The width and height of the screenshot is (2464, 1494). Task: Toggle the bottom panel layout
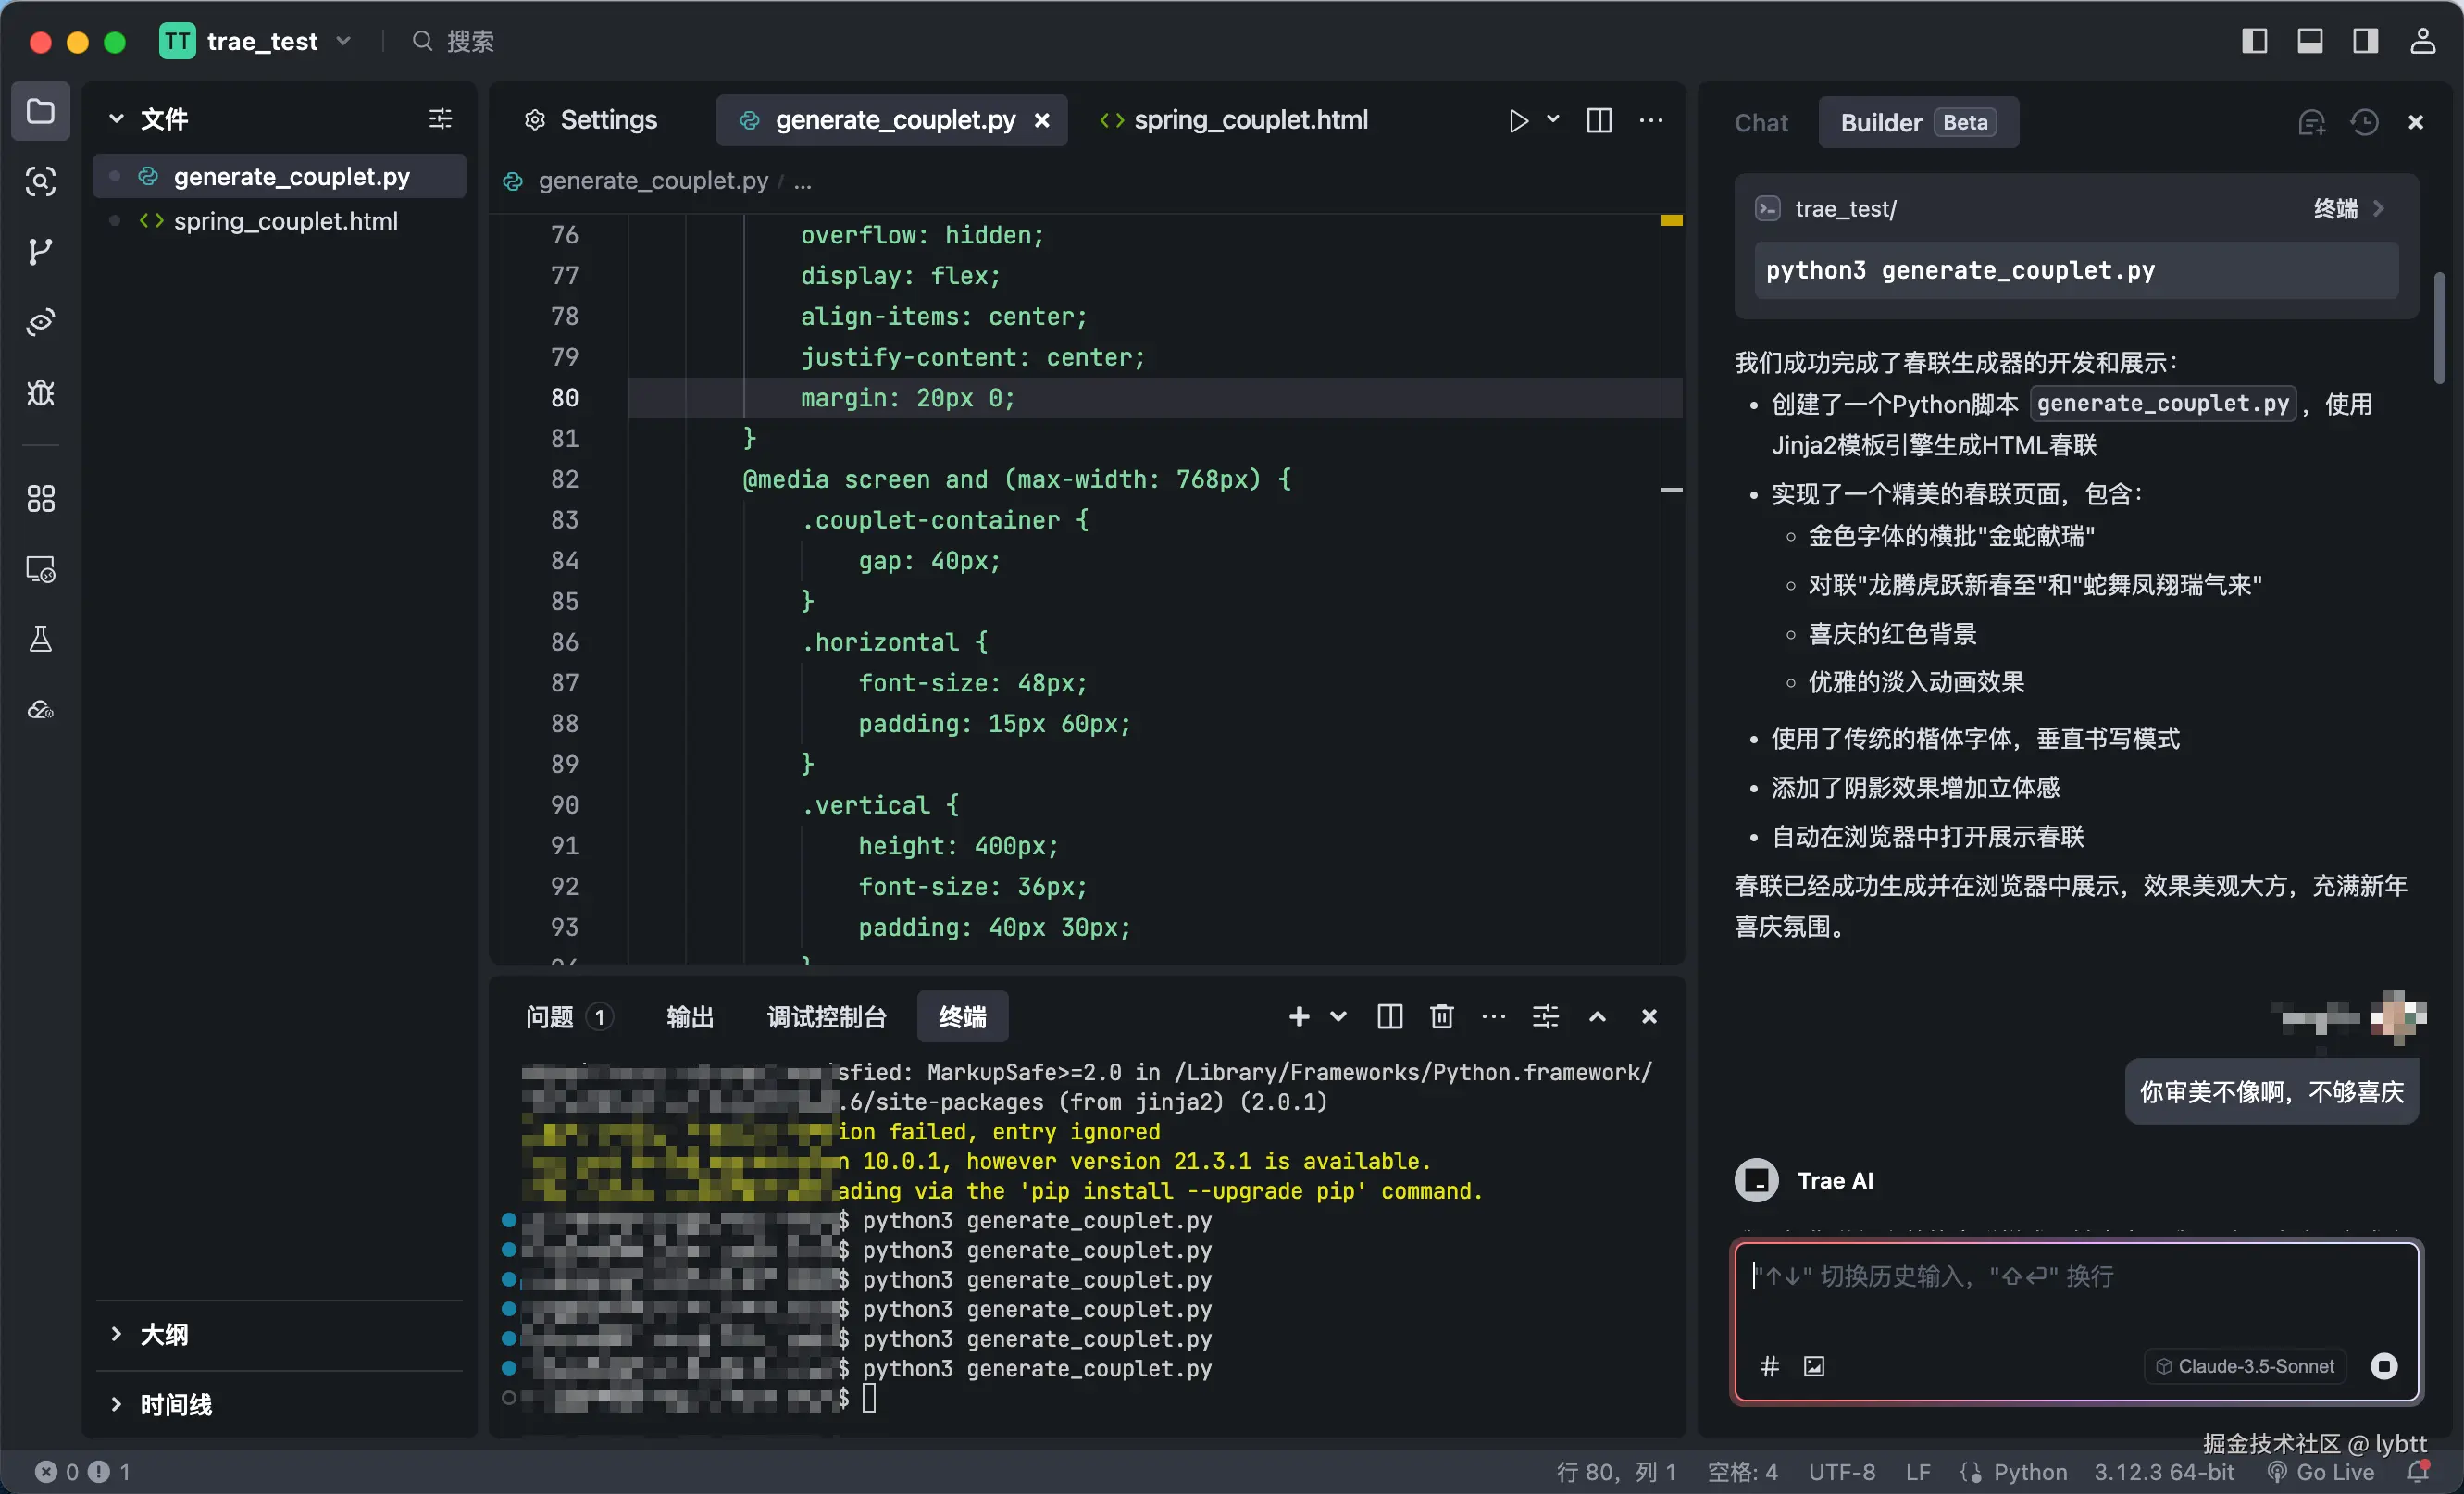click(2309, 41)
